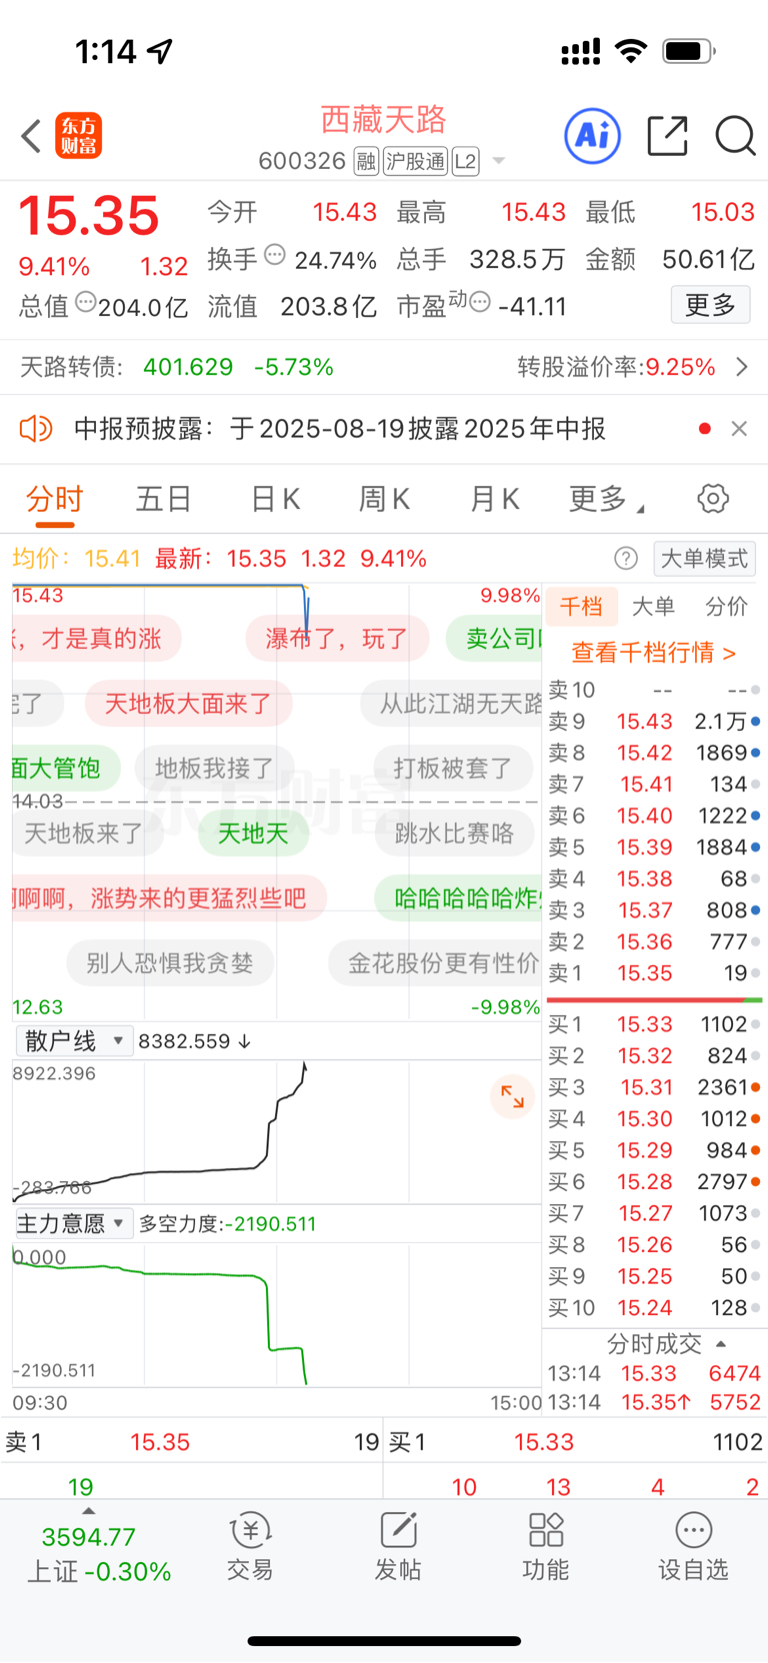
Task: Select the 卖1 order row at 15.35
Action: (654, 973)
